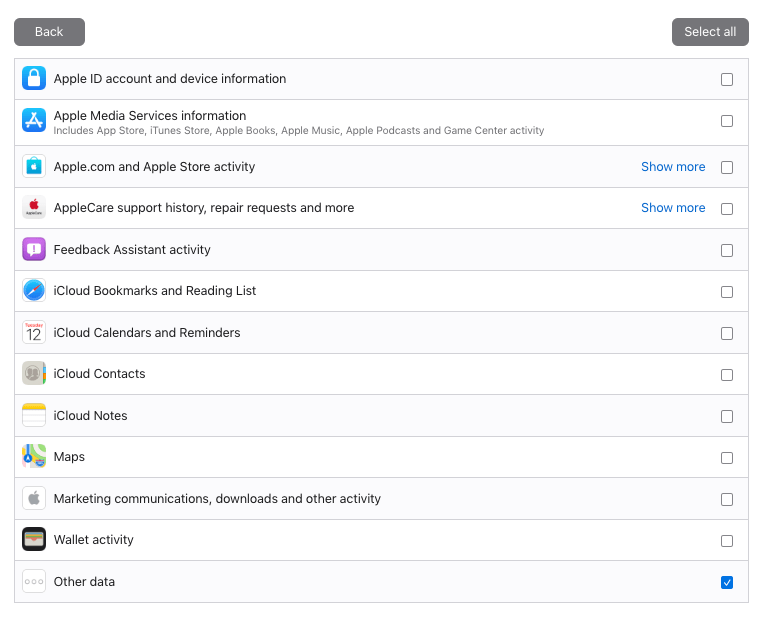The width and height of the screenshot is (769, 618).
Task: Click the Apple ID lock icon
Action: click(x=34, y=78)
